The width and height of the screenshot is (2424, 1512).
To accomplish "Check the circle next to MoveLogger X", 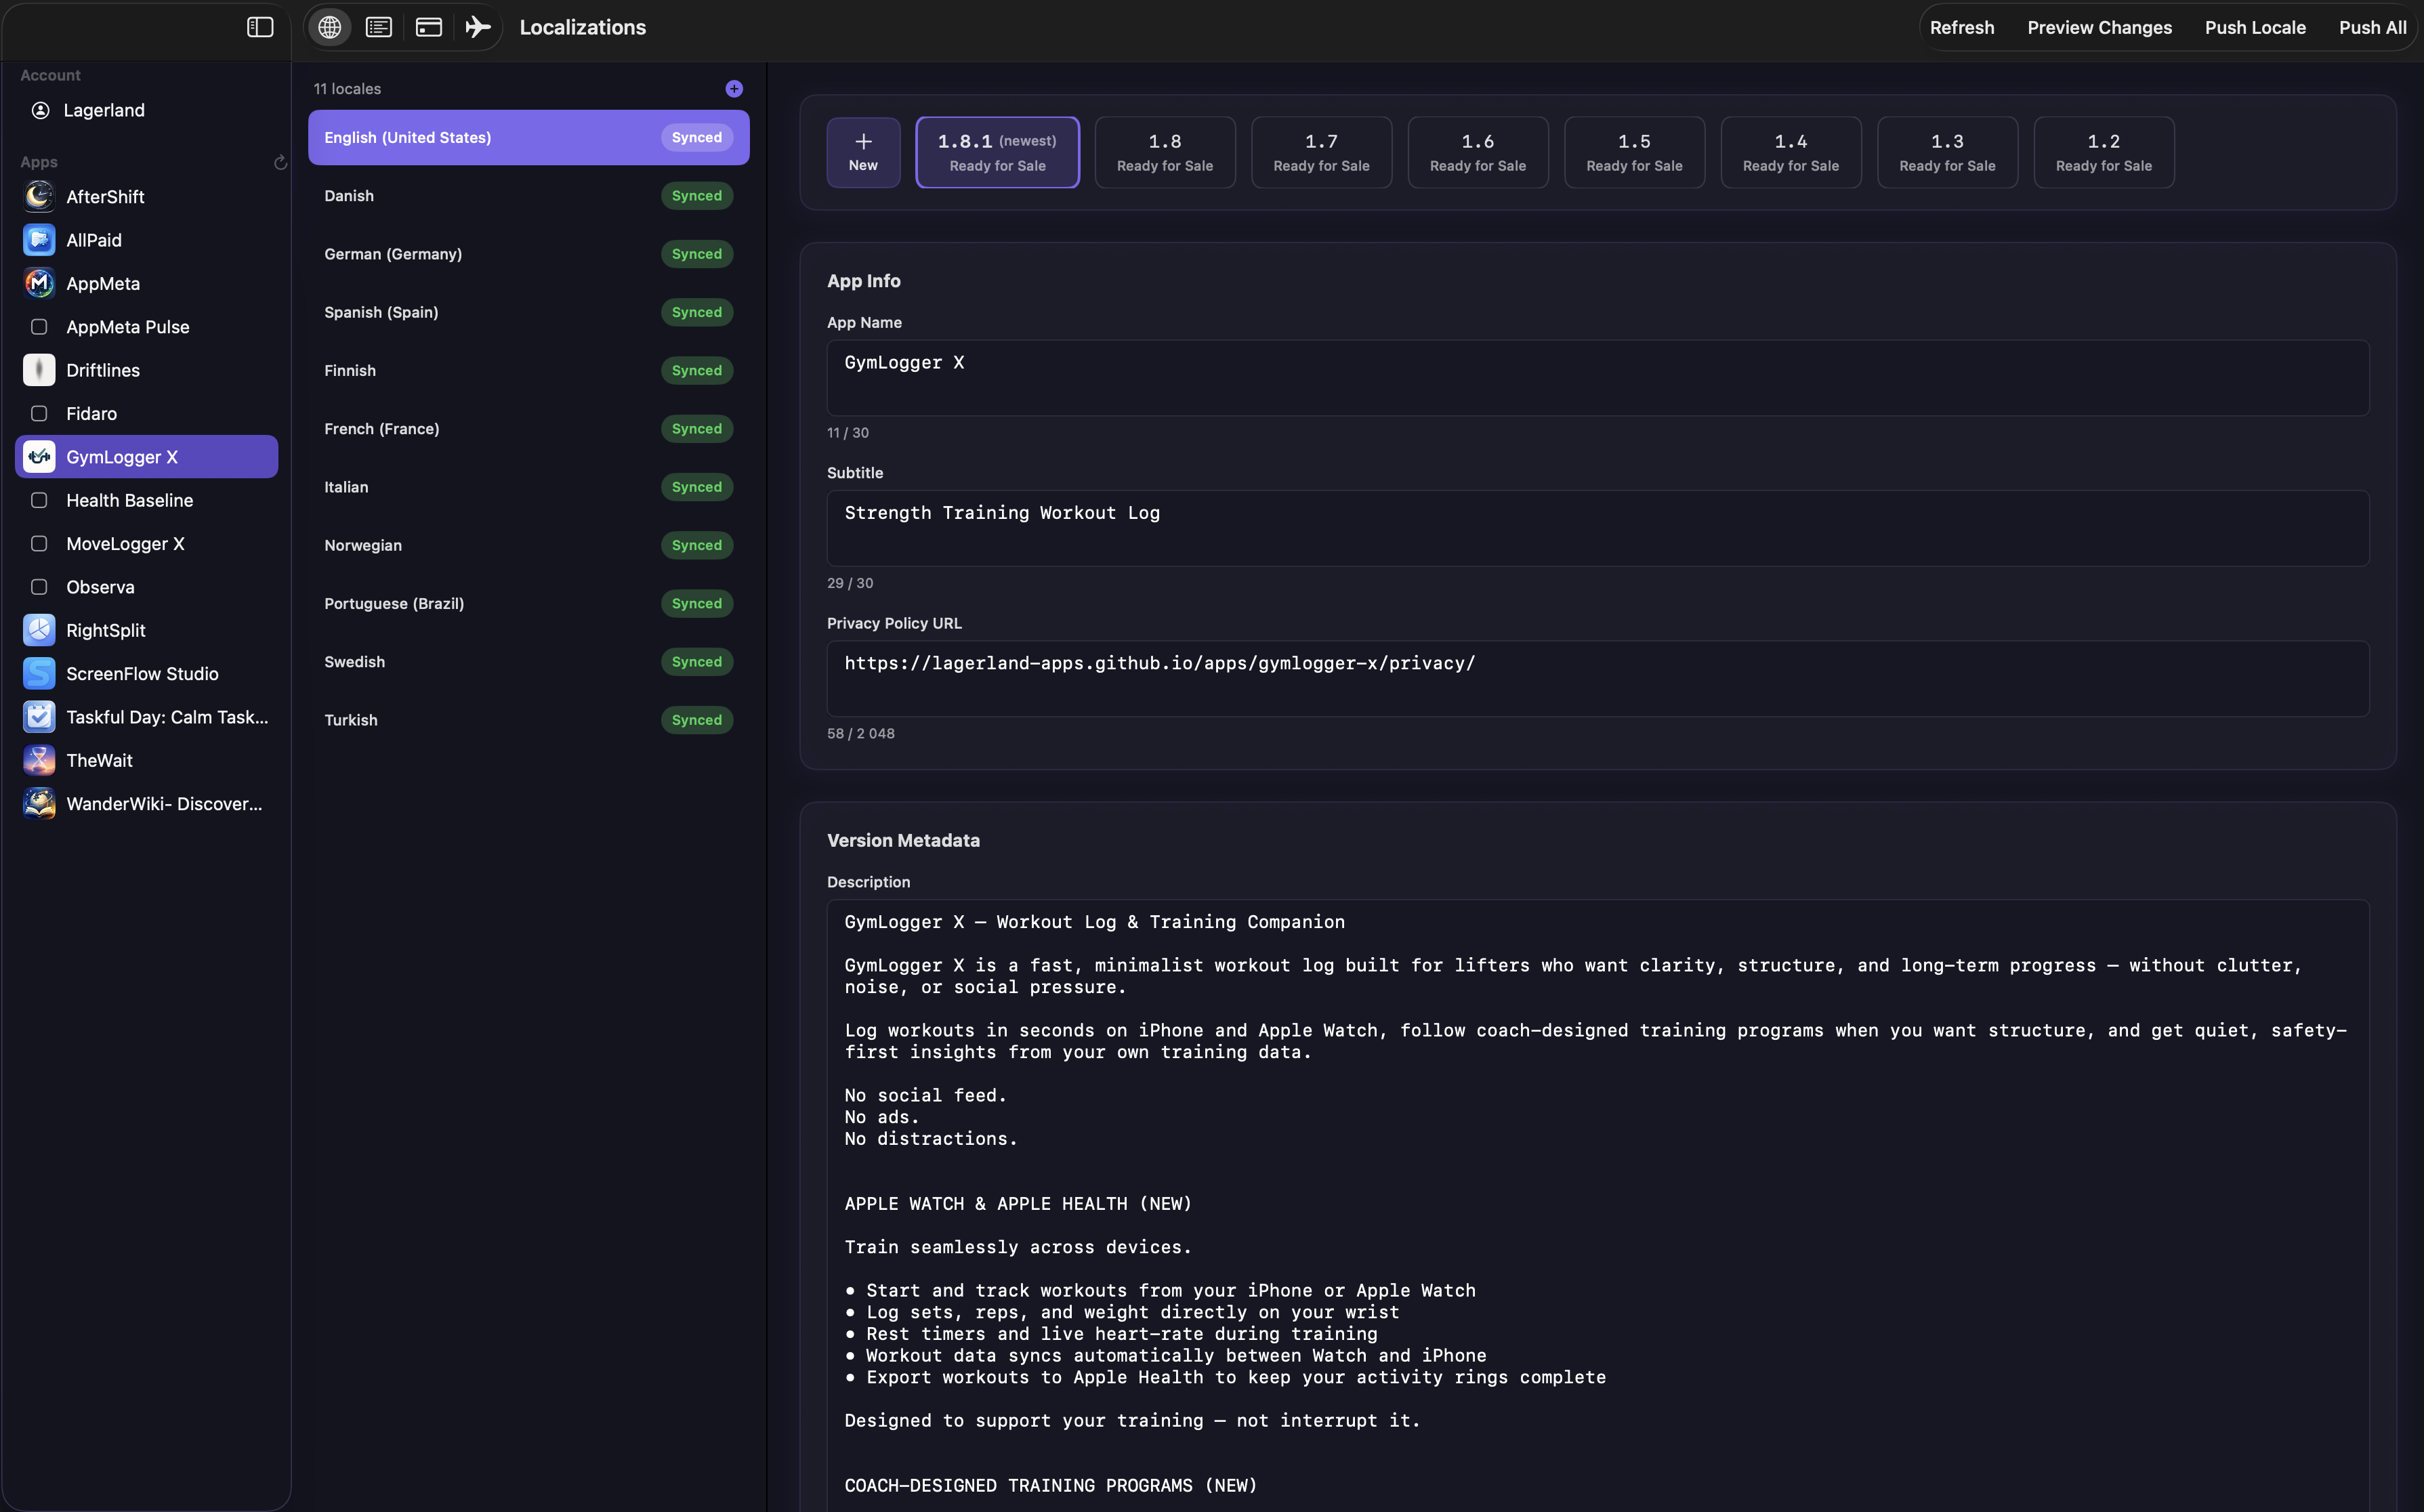I will (x=39, y=543).
